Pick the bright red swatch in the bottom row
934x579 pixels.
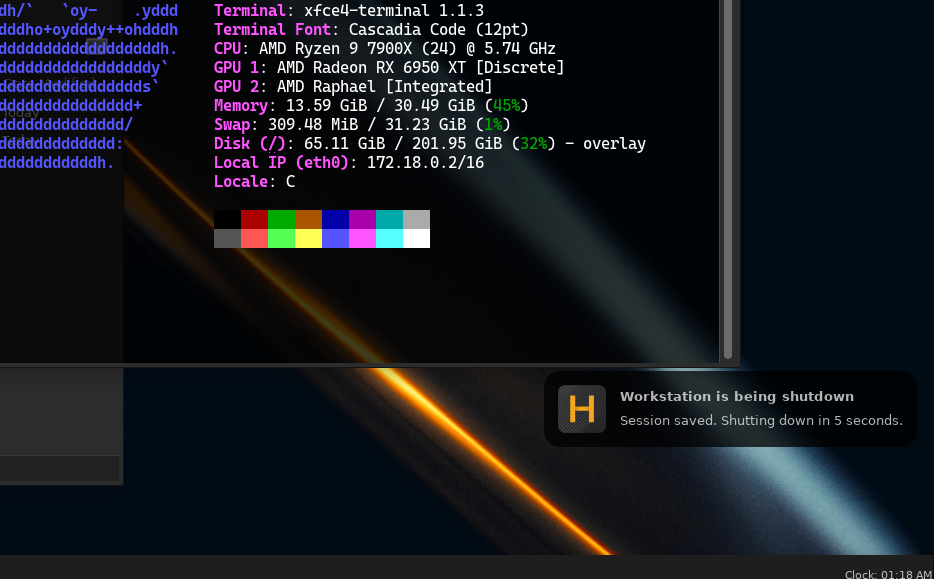pos(254,238)
